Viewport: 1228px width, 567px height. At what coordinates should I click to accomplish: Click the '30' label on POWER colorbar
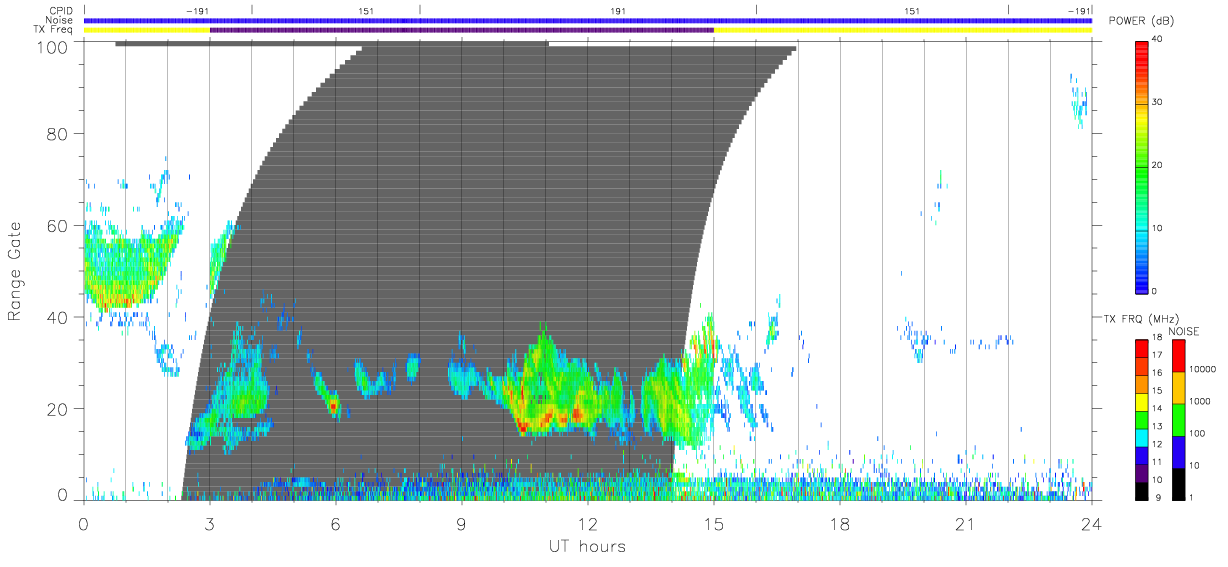click(x=1157, y=102)
